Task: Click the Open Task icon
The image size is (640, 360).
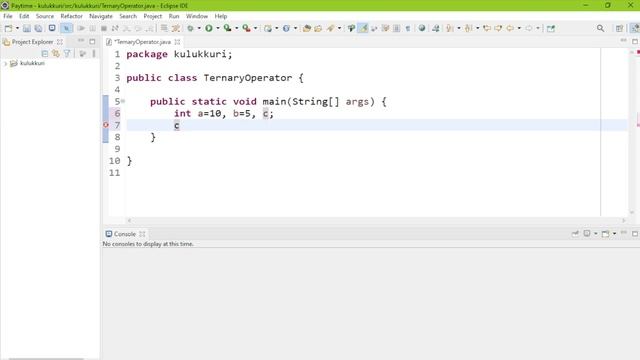Action: coord(318,28)
